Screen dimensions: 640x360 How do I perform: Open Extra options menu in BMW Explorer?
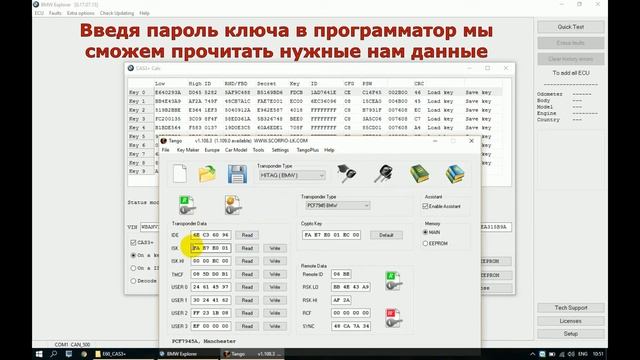coord(80,13)
